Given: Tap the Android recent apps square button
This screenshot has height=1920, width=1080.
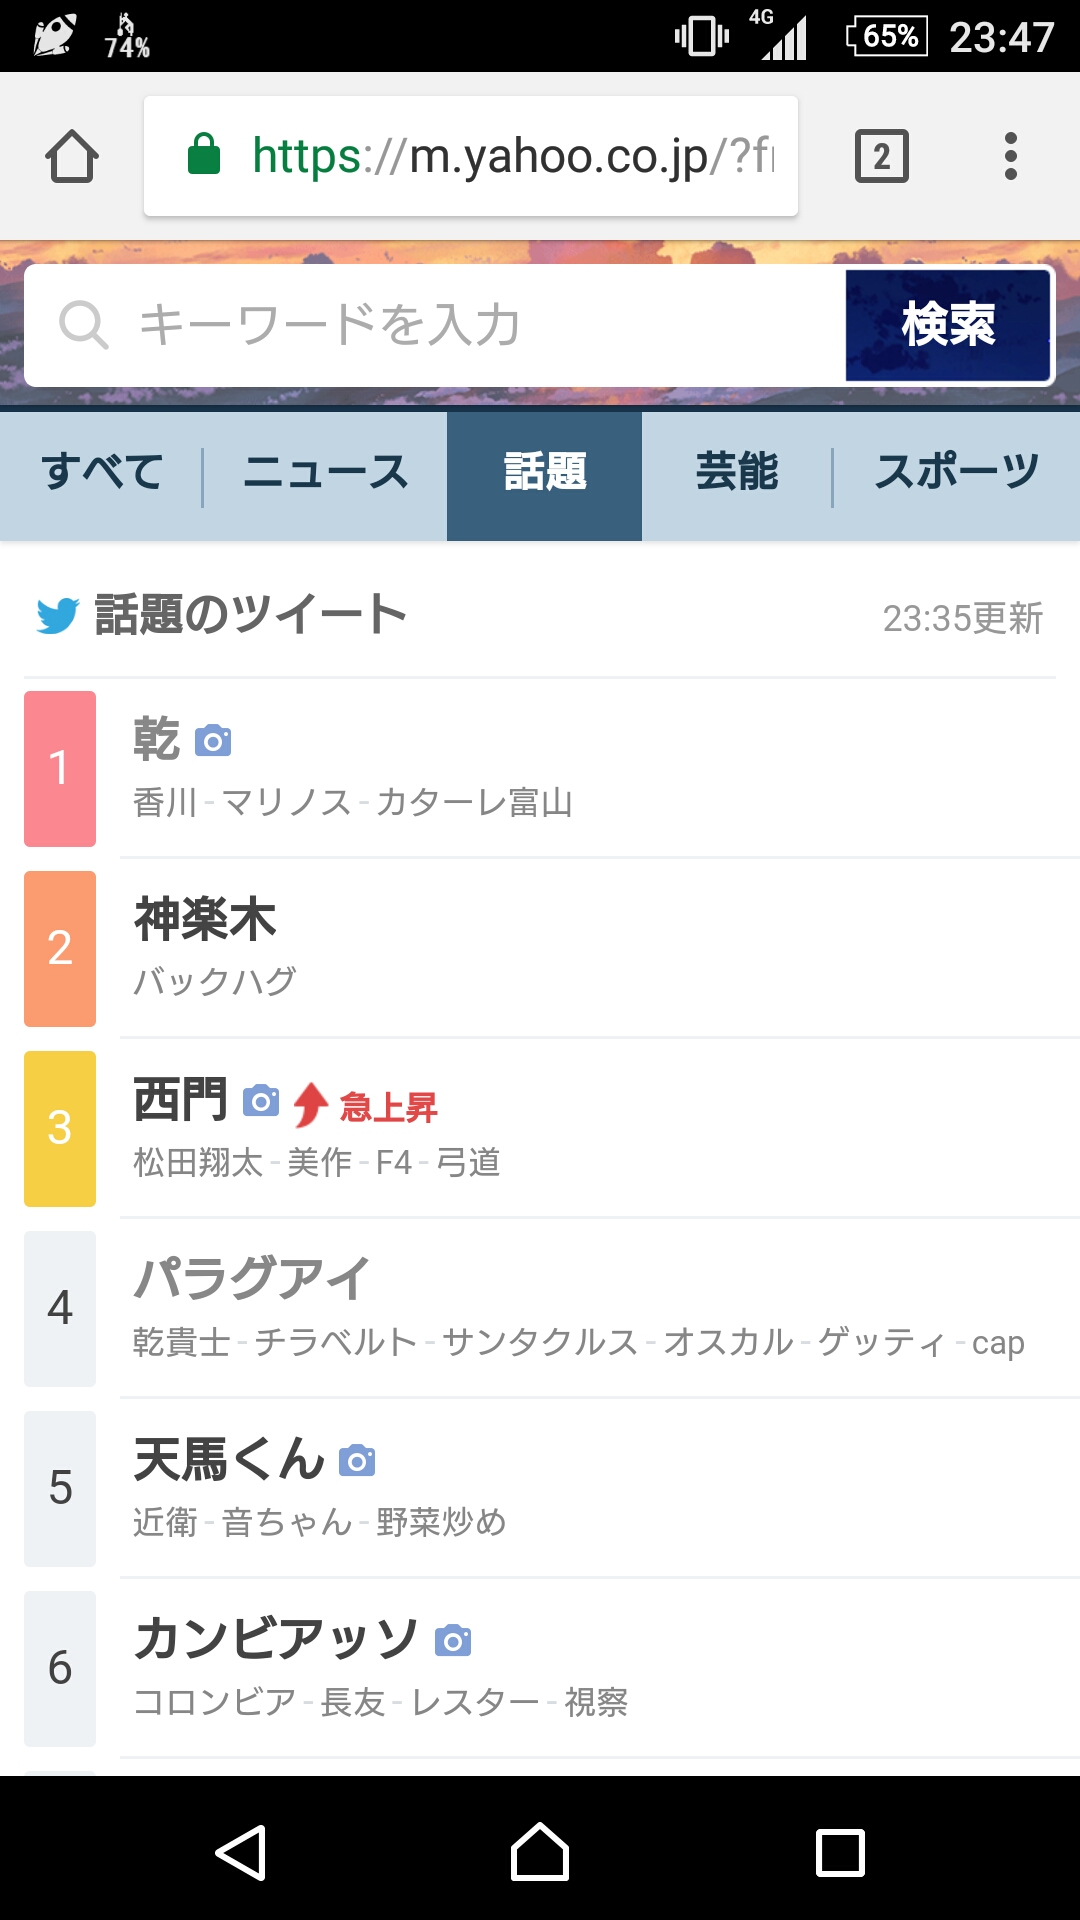Looking at the screenshot, I should click(x=840, y=1853).
